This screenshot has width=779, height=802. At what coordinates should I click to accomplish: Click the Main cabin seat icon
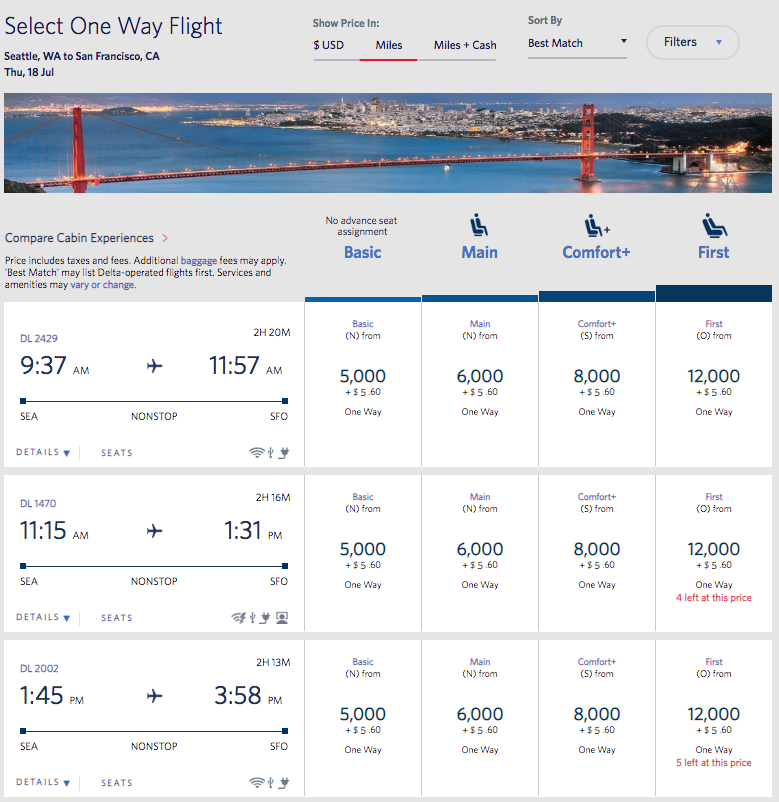479,225
